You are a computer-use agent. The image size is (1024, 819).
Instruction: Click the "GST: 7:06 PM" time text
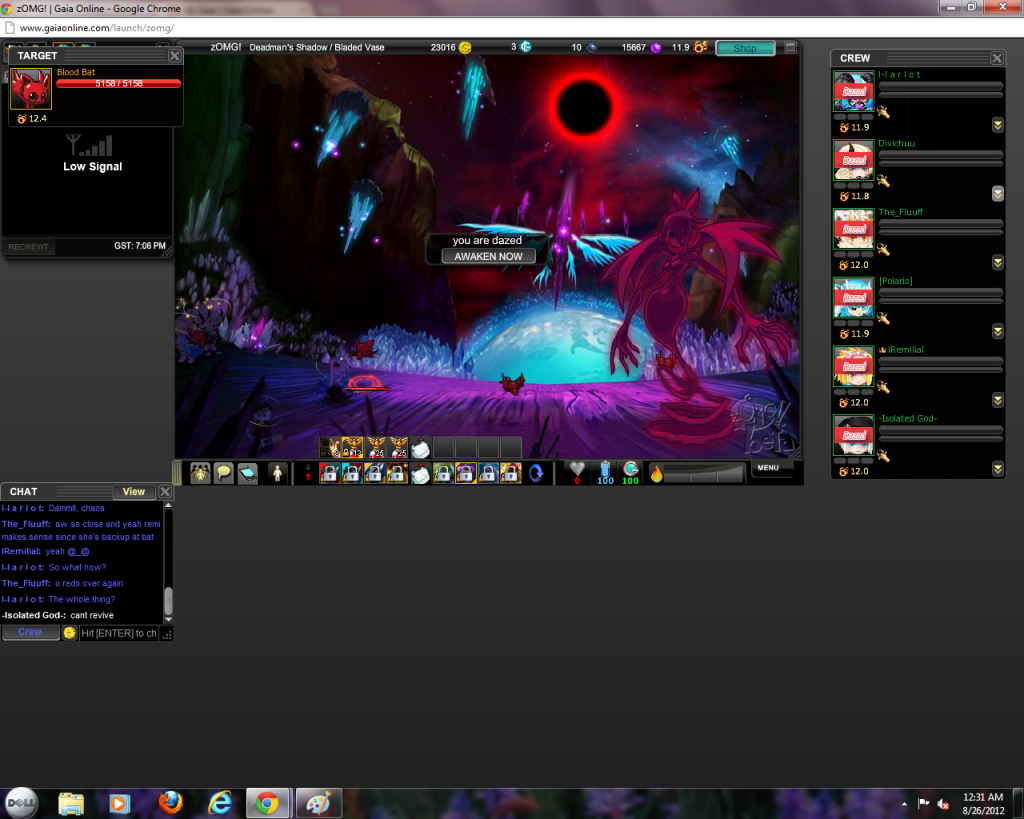point(140,246)
